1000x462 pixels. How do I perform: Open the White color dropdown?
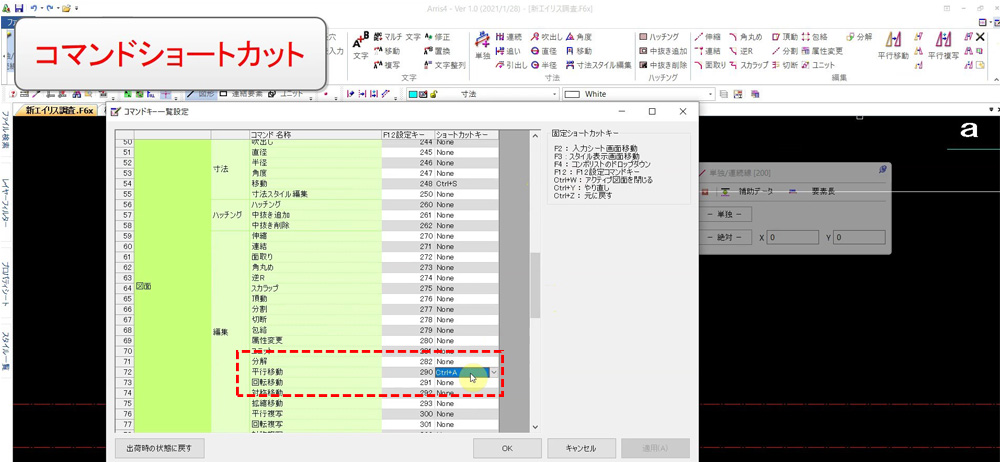click(709, 94)
